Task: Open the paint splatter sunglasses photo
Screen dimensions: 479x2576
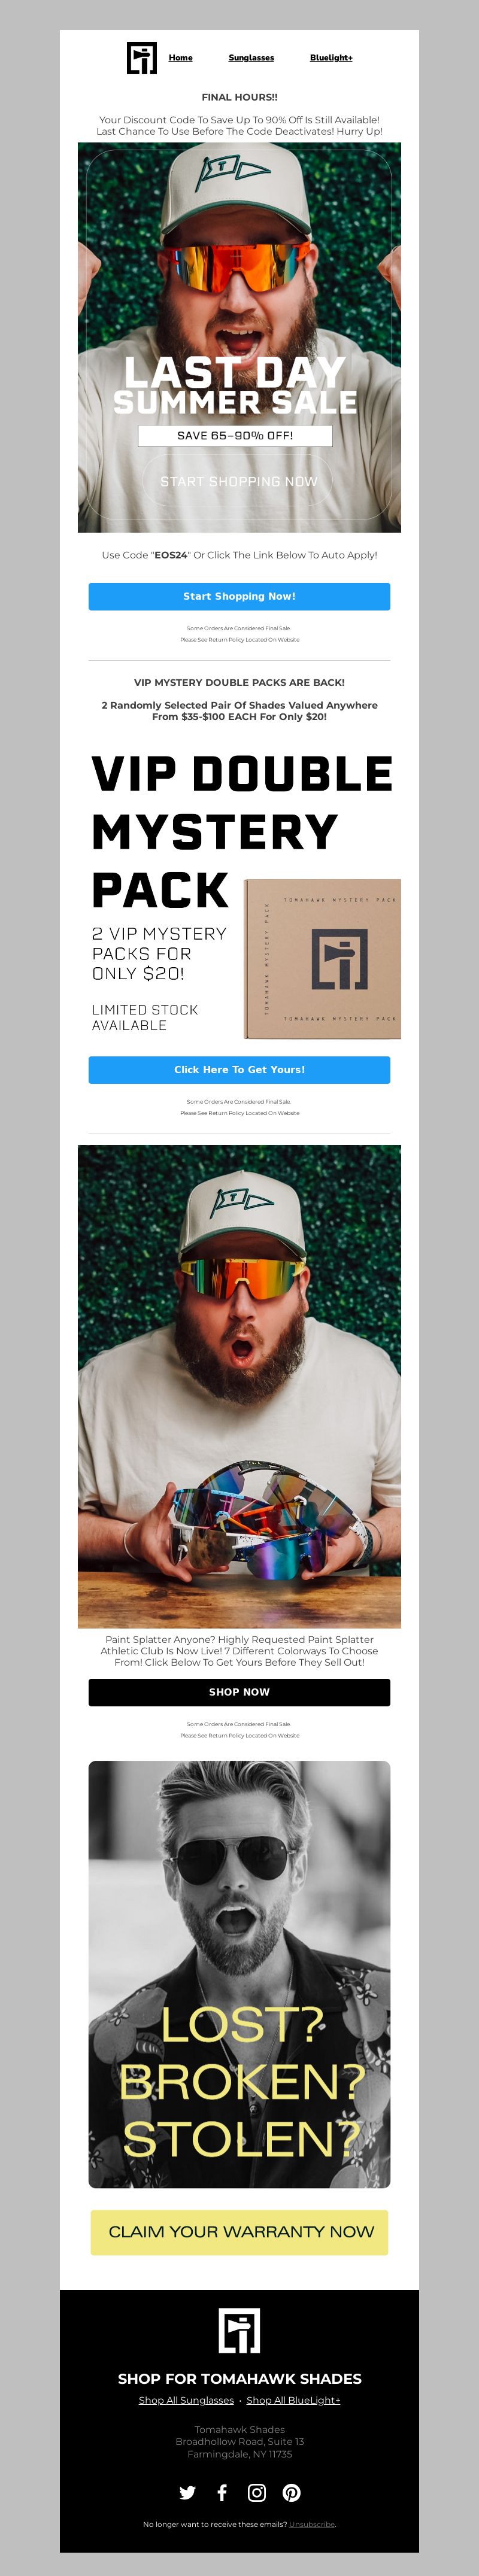Action: 239,1386
